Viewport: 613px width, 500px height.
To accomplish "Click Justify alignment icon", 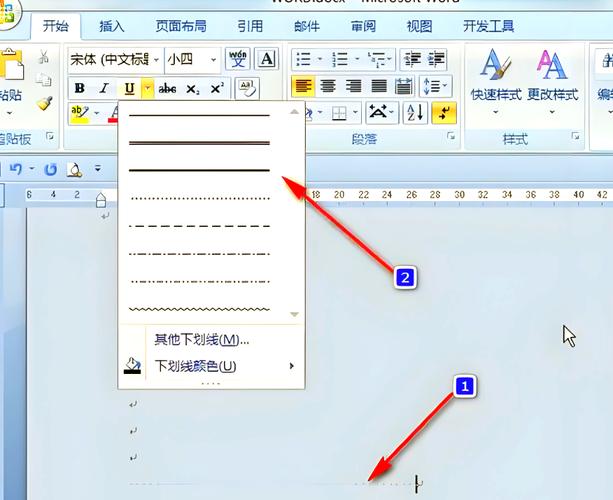I will [379, 86].
